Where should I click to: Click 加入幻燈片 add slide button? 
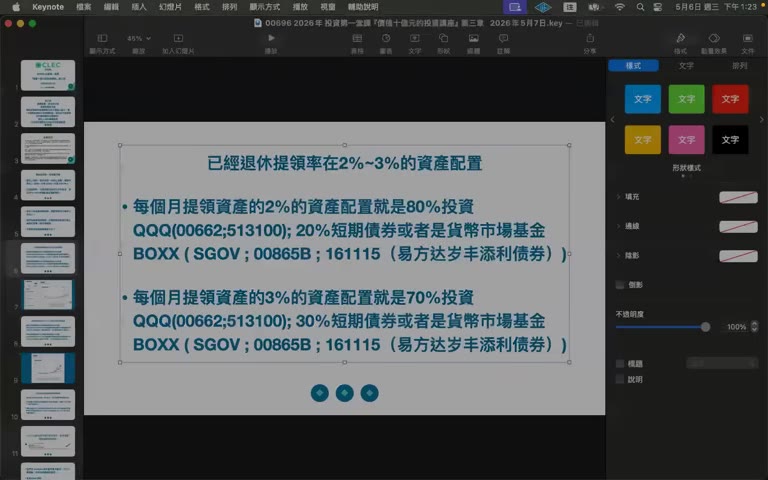point(178,43)
